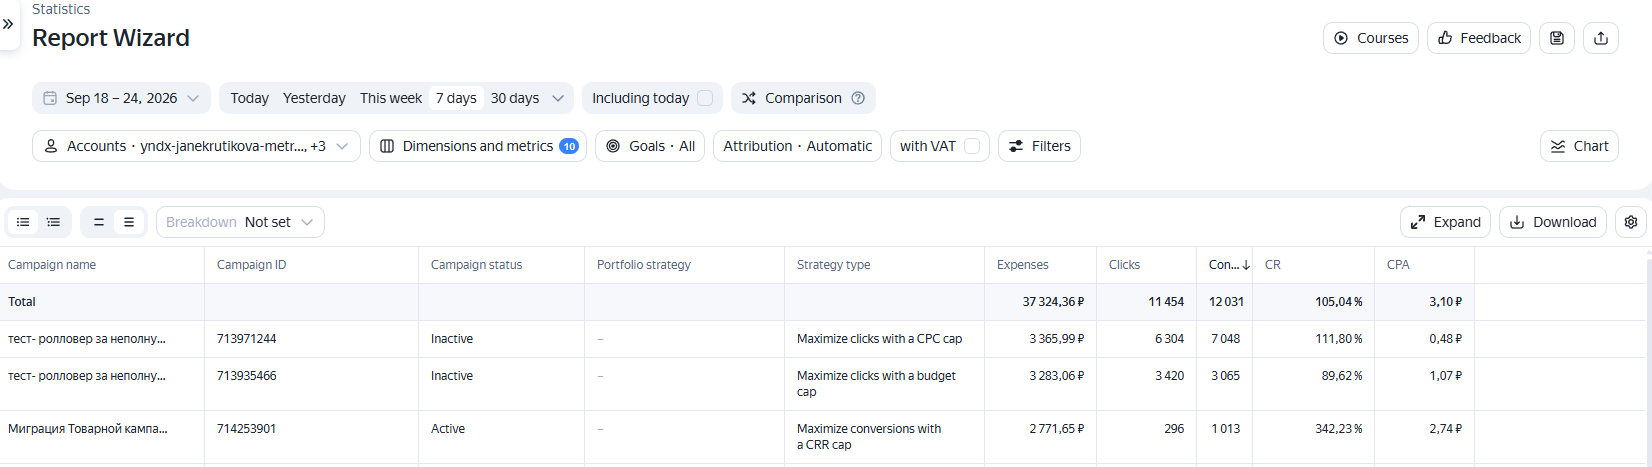The height and width of the screenshot is (467, 1652).
Task: Select the flat list view icon
Action: (x=23, y=222)
